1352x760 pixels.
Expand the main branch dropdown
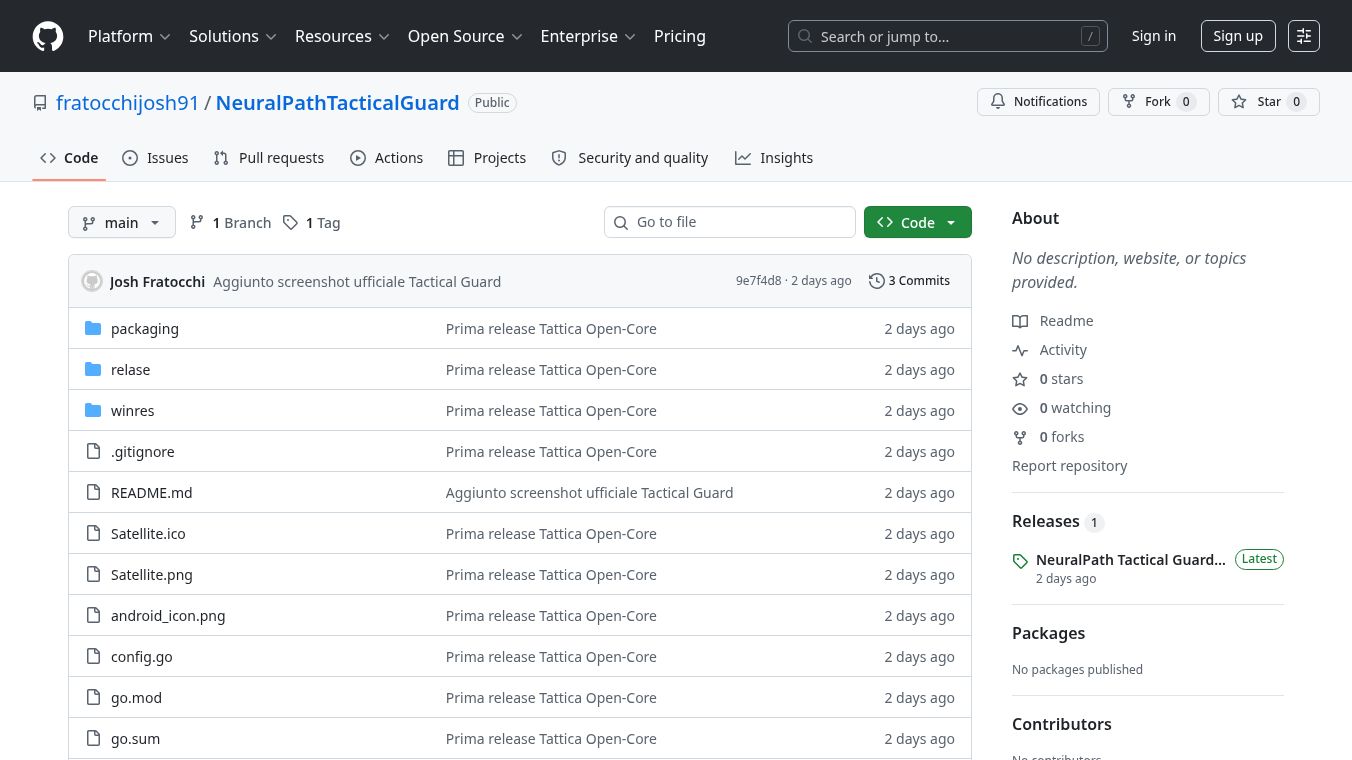click(x=122, y=223)
